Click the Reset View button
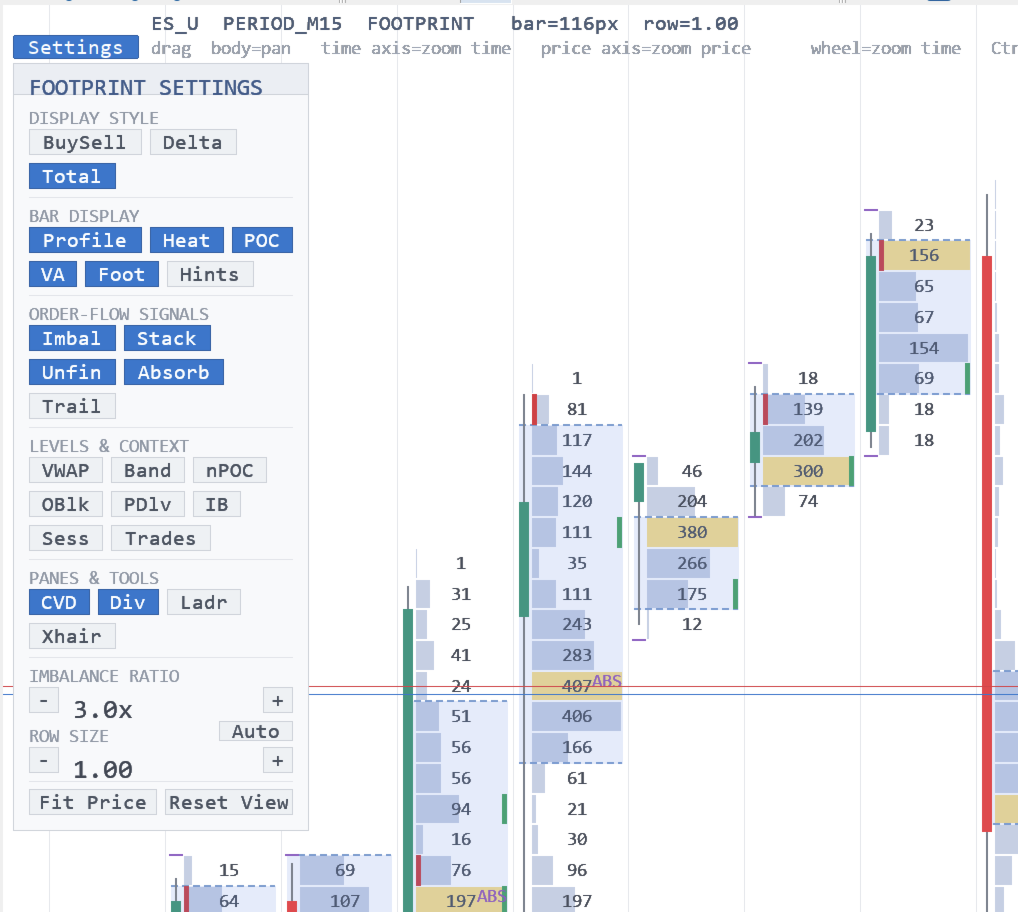The height and width of the screenshot is (912, 1018). click(229, 802)
